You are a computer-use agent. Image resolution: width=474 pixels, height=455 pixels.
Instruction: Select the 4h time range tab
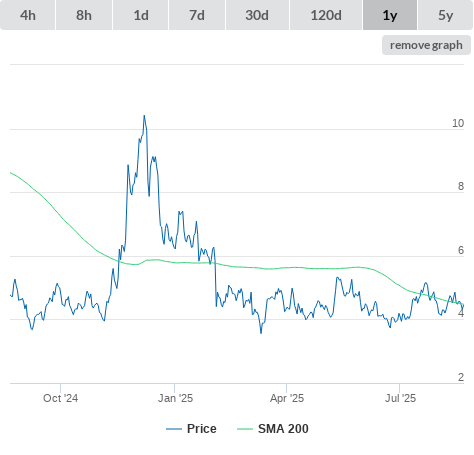[28, 15]
